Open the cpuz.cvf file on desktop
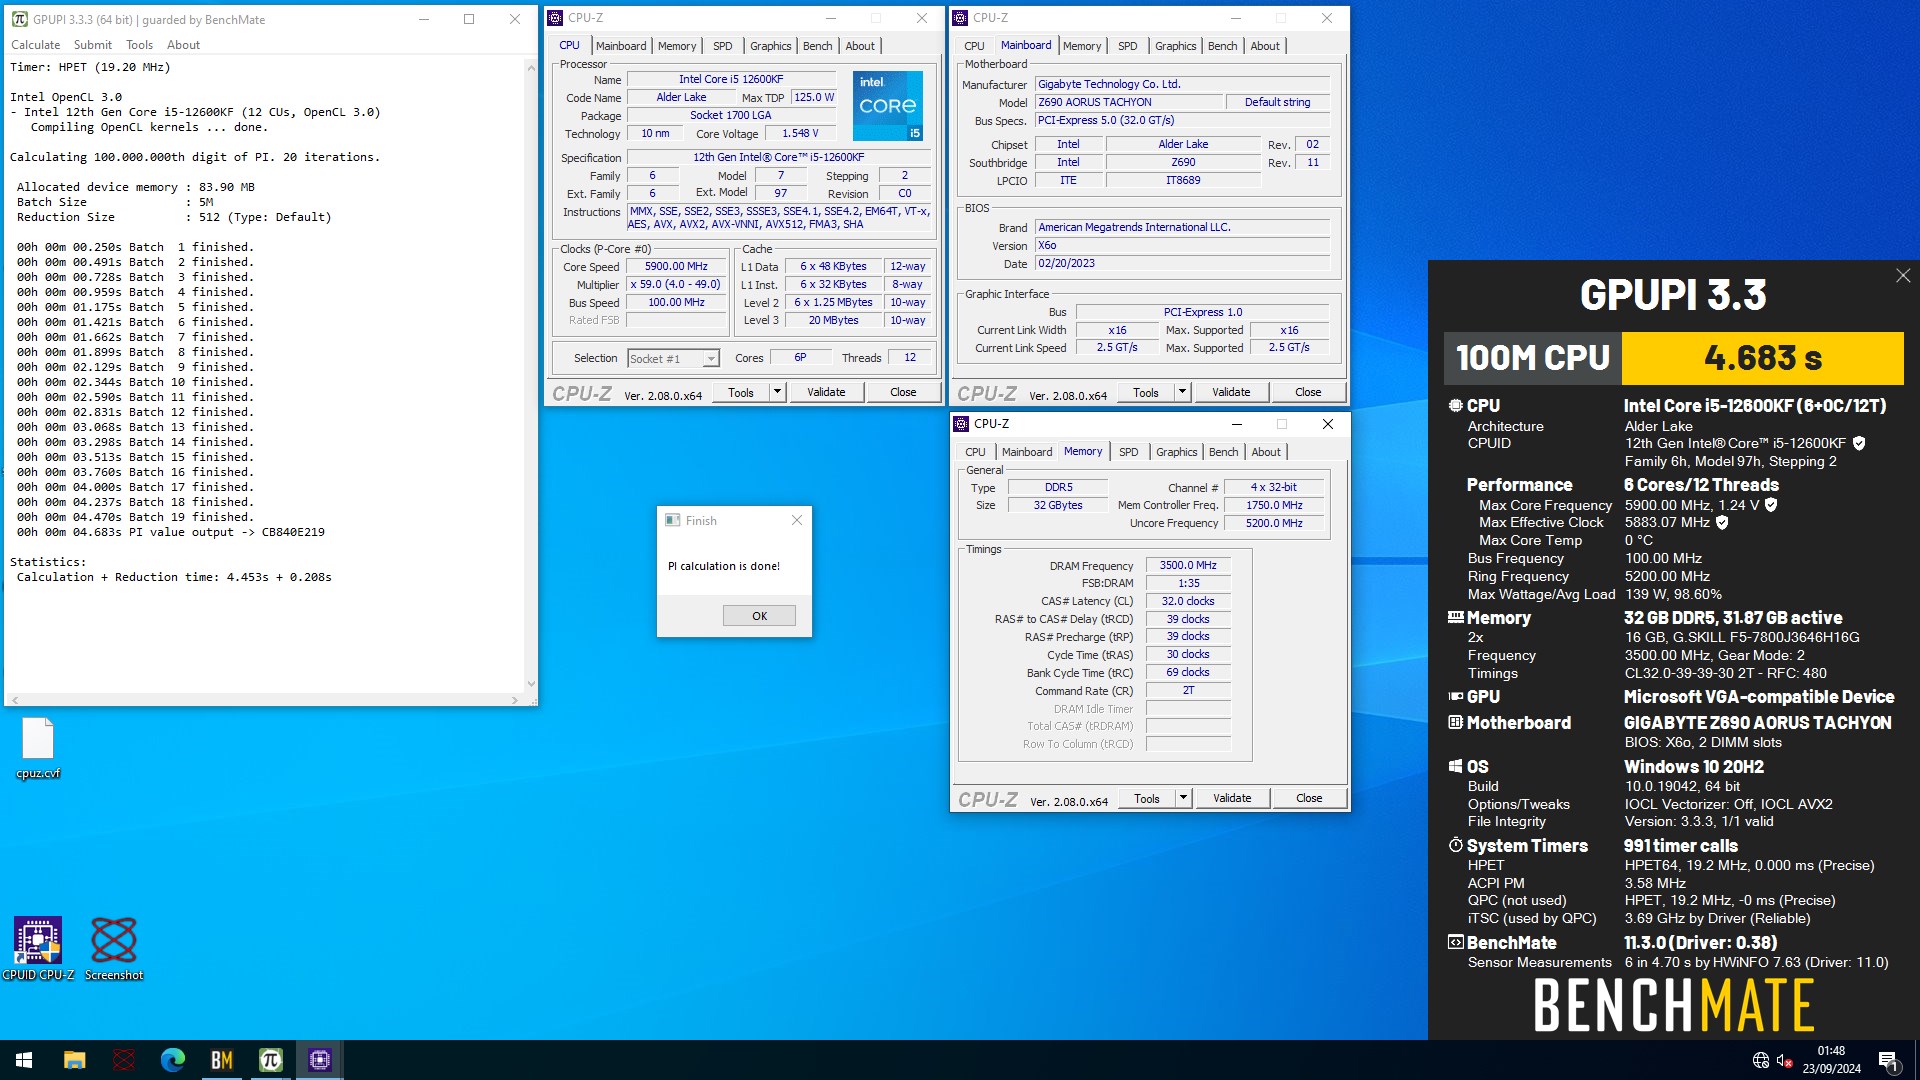 38,748
